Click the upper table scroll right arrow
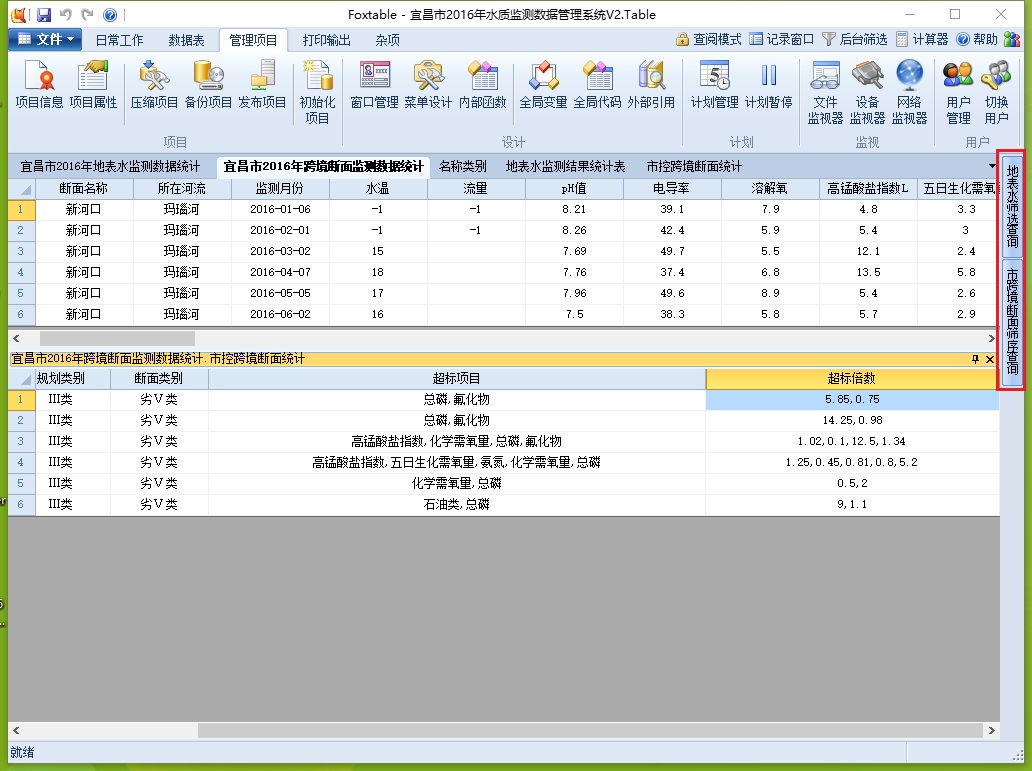Screen dimensions: 1032x771 coord(991,338)
